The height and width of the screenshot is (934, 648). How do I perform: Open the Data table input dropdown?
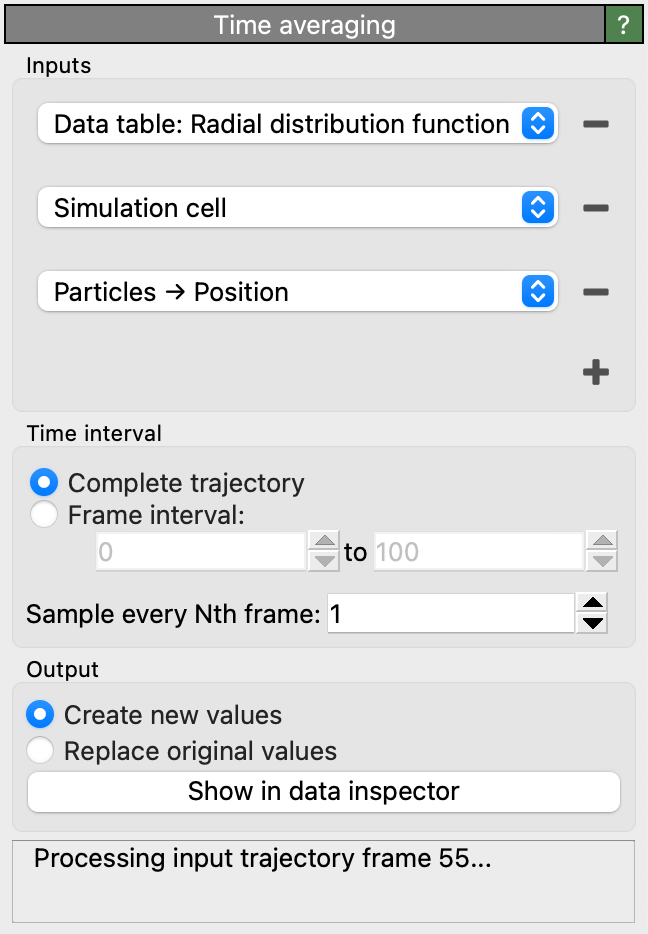pos(296,125)
